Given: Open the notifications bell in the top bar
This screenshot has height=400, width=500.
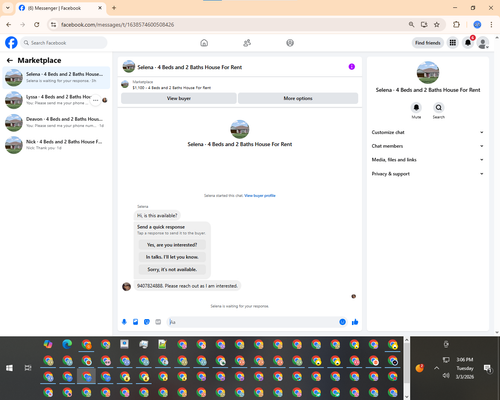Looking at the screenshot, I should [468, 43].
